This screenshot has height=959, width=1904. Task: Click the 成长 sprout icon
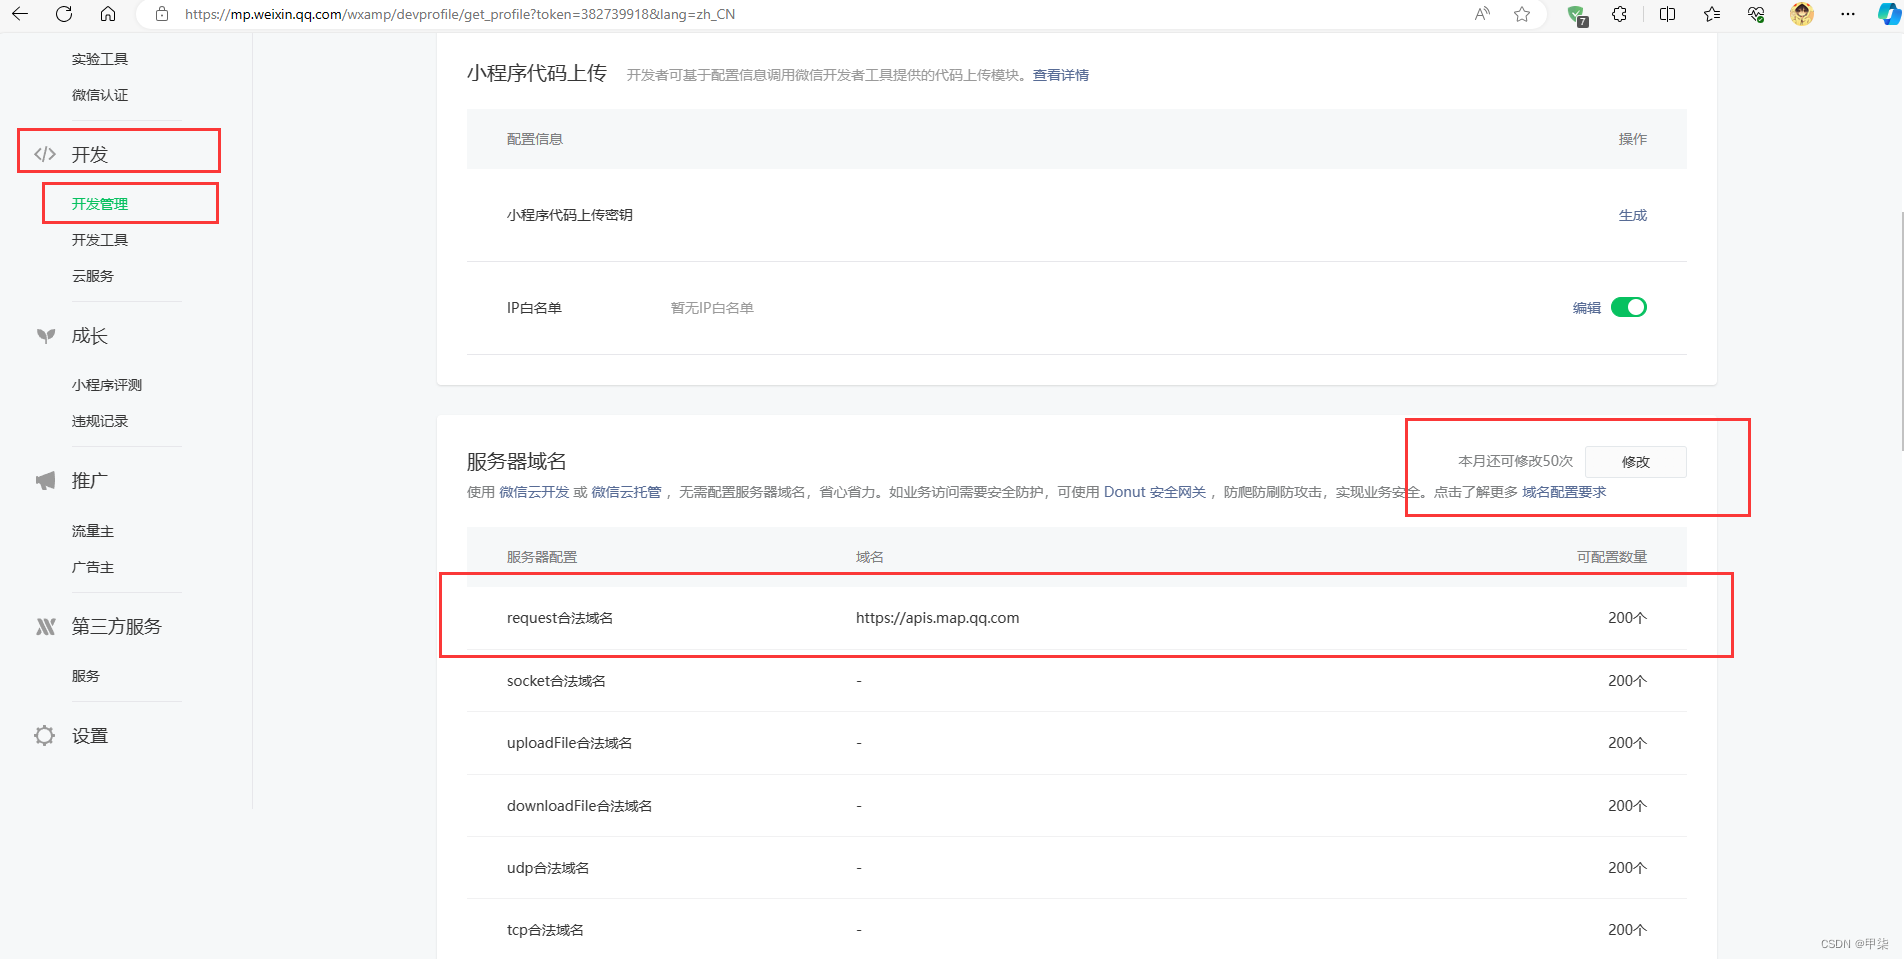(46, 336)
